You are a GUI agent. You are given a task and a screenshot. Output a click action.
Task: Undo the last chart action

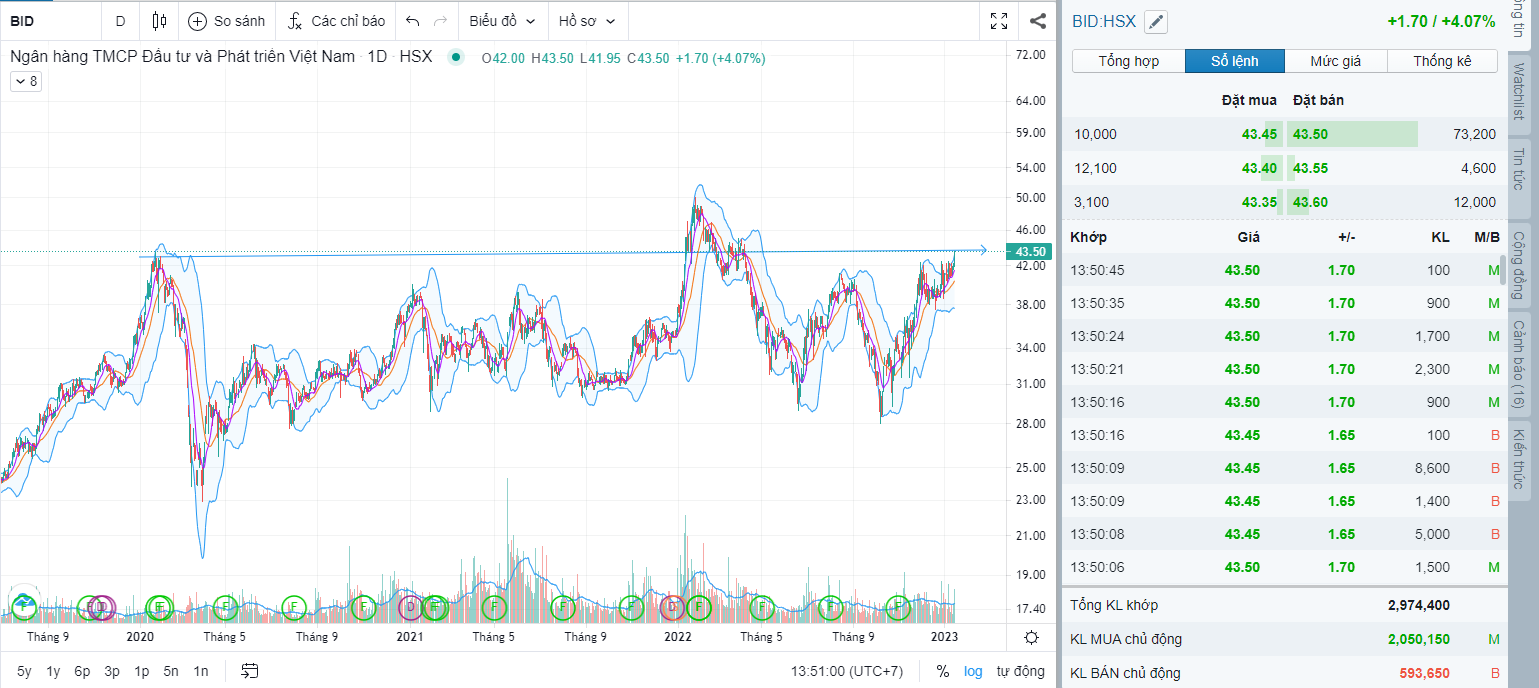(x=413, y=21)
